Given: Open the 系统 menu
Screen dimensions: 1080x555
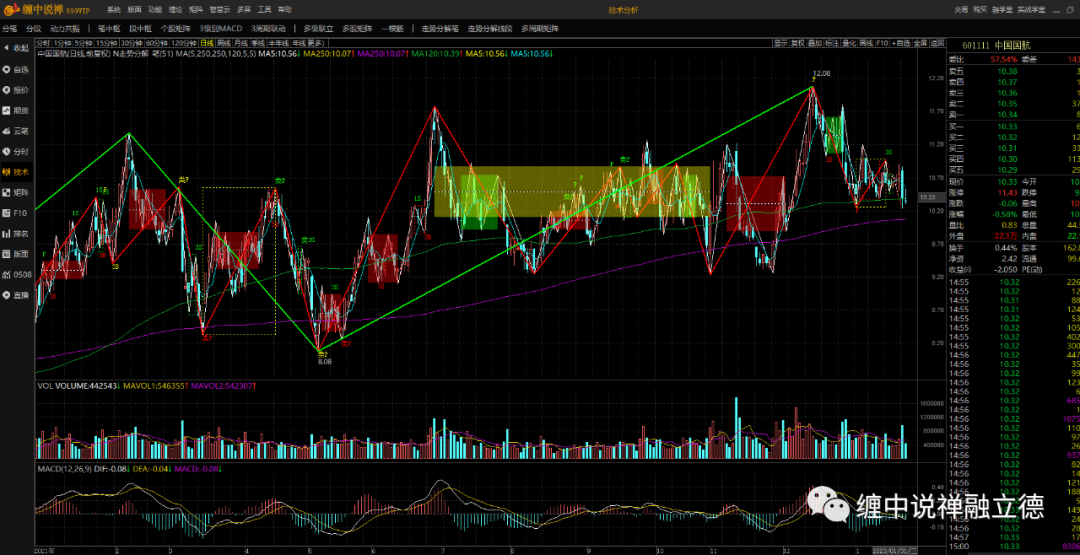Looking at the screenshot, I should click(x=114, y=10).
